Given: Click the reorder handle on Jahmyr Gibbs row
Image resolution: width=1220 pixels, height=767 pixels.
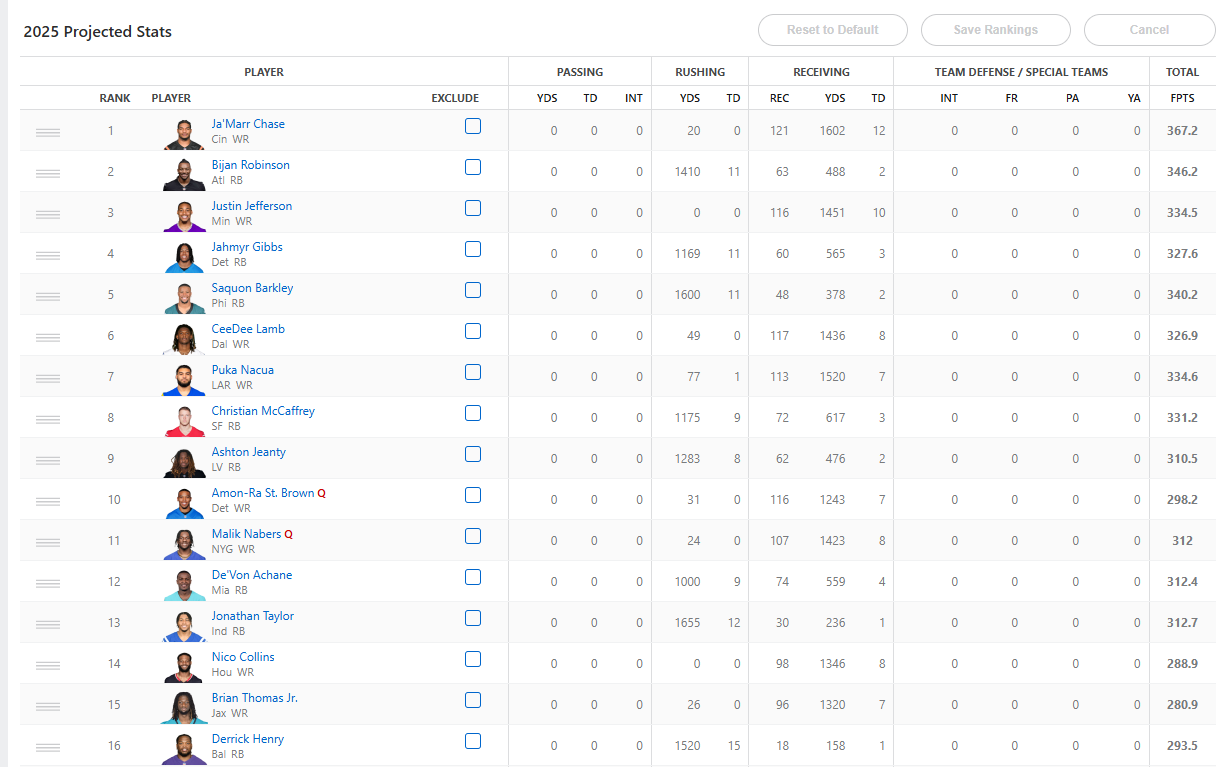Looking at the screenshot, I should click(48, 255).
